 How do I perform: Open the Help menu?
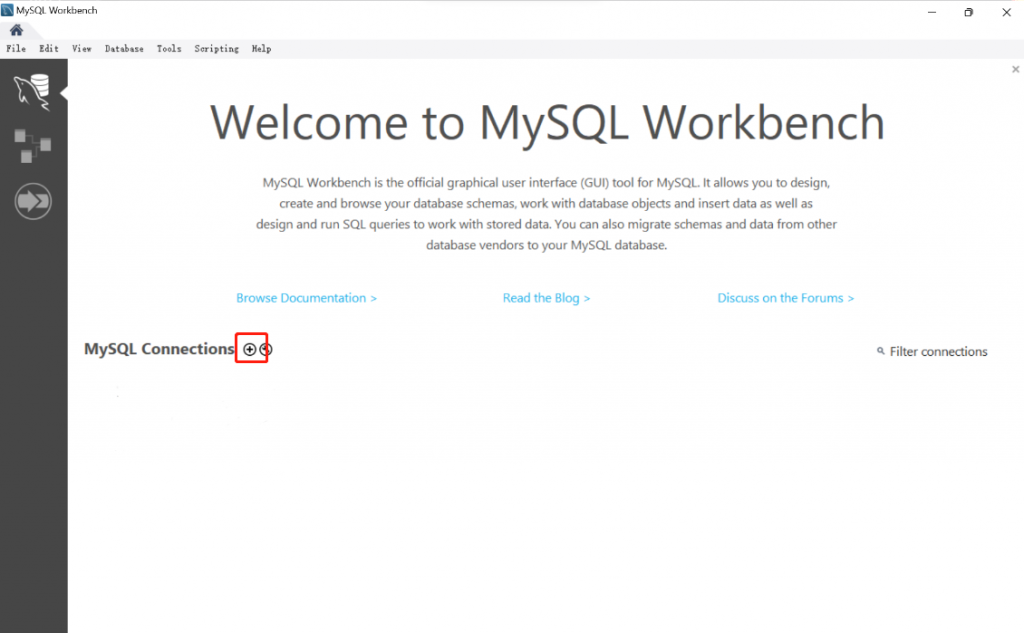pos(261,49)
